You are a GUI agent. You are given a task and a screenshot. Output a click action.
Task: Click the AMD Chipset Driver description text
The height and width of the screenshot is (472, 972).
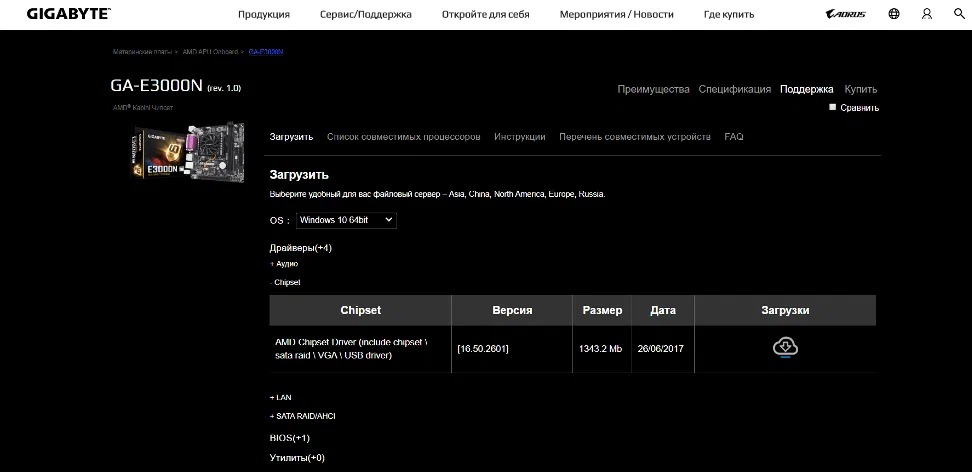[x=351, y=349]
